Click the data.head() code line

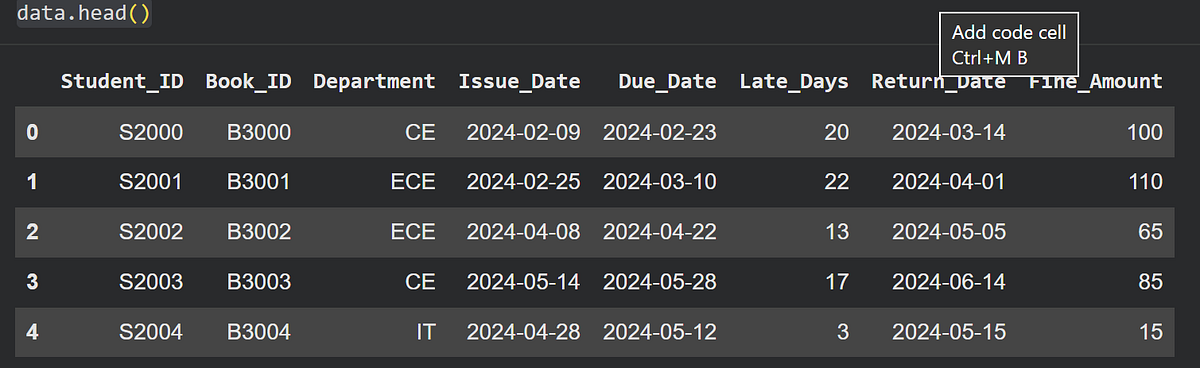[x=84, y=14]
